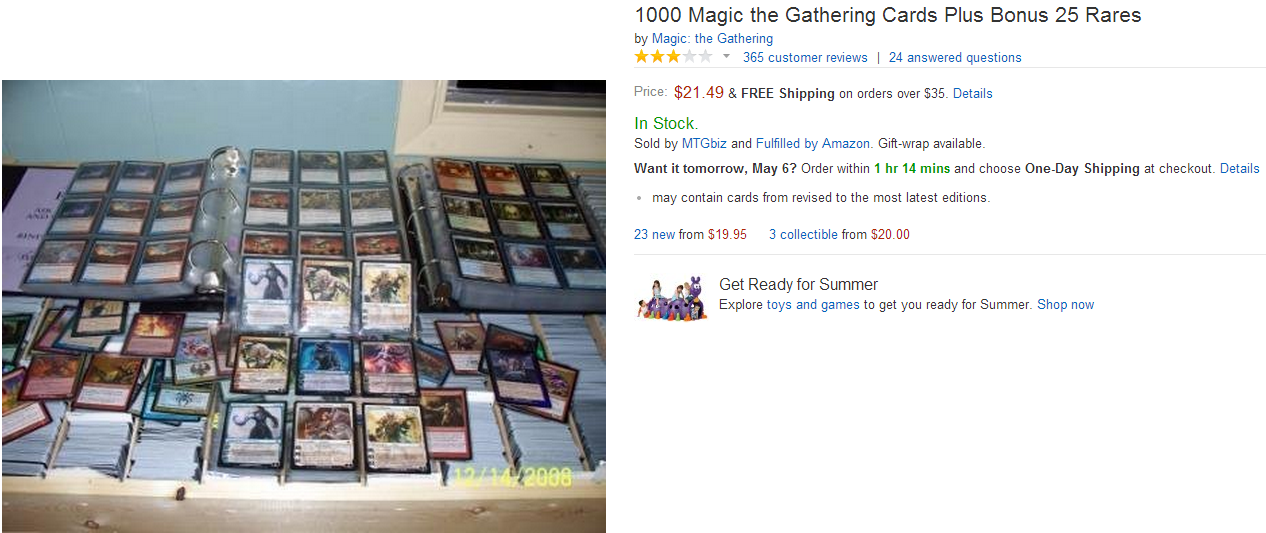The image size is (1266, 533).
Task: Open the 24 answered questions link
Action: pos(955,58)
